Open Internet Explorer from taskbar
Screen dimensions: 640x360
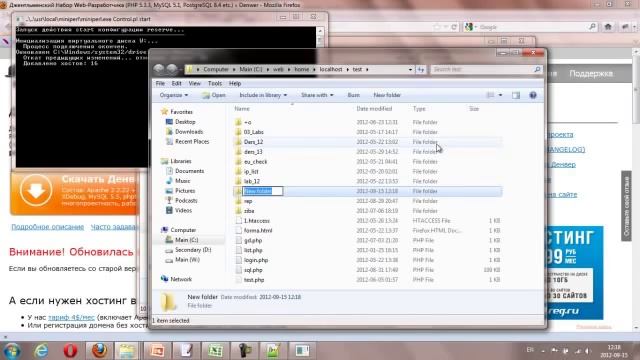click(41, 351)
